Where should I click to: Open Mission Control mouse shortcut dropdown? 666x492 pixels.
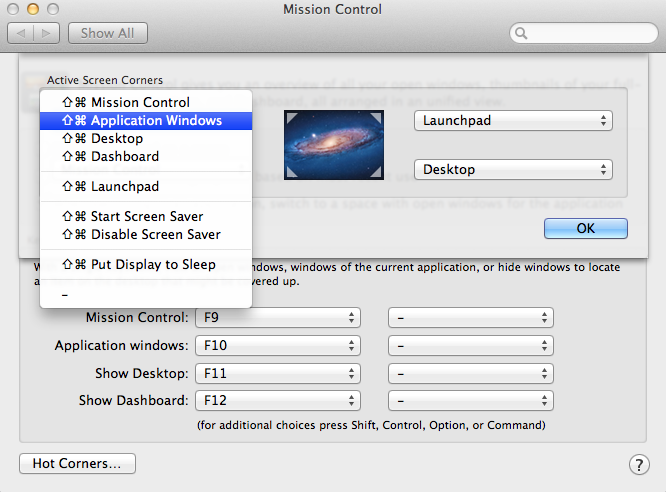[471, 318]
